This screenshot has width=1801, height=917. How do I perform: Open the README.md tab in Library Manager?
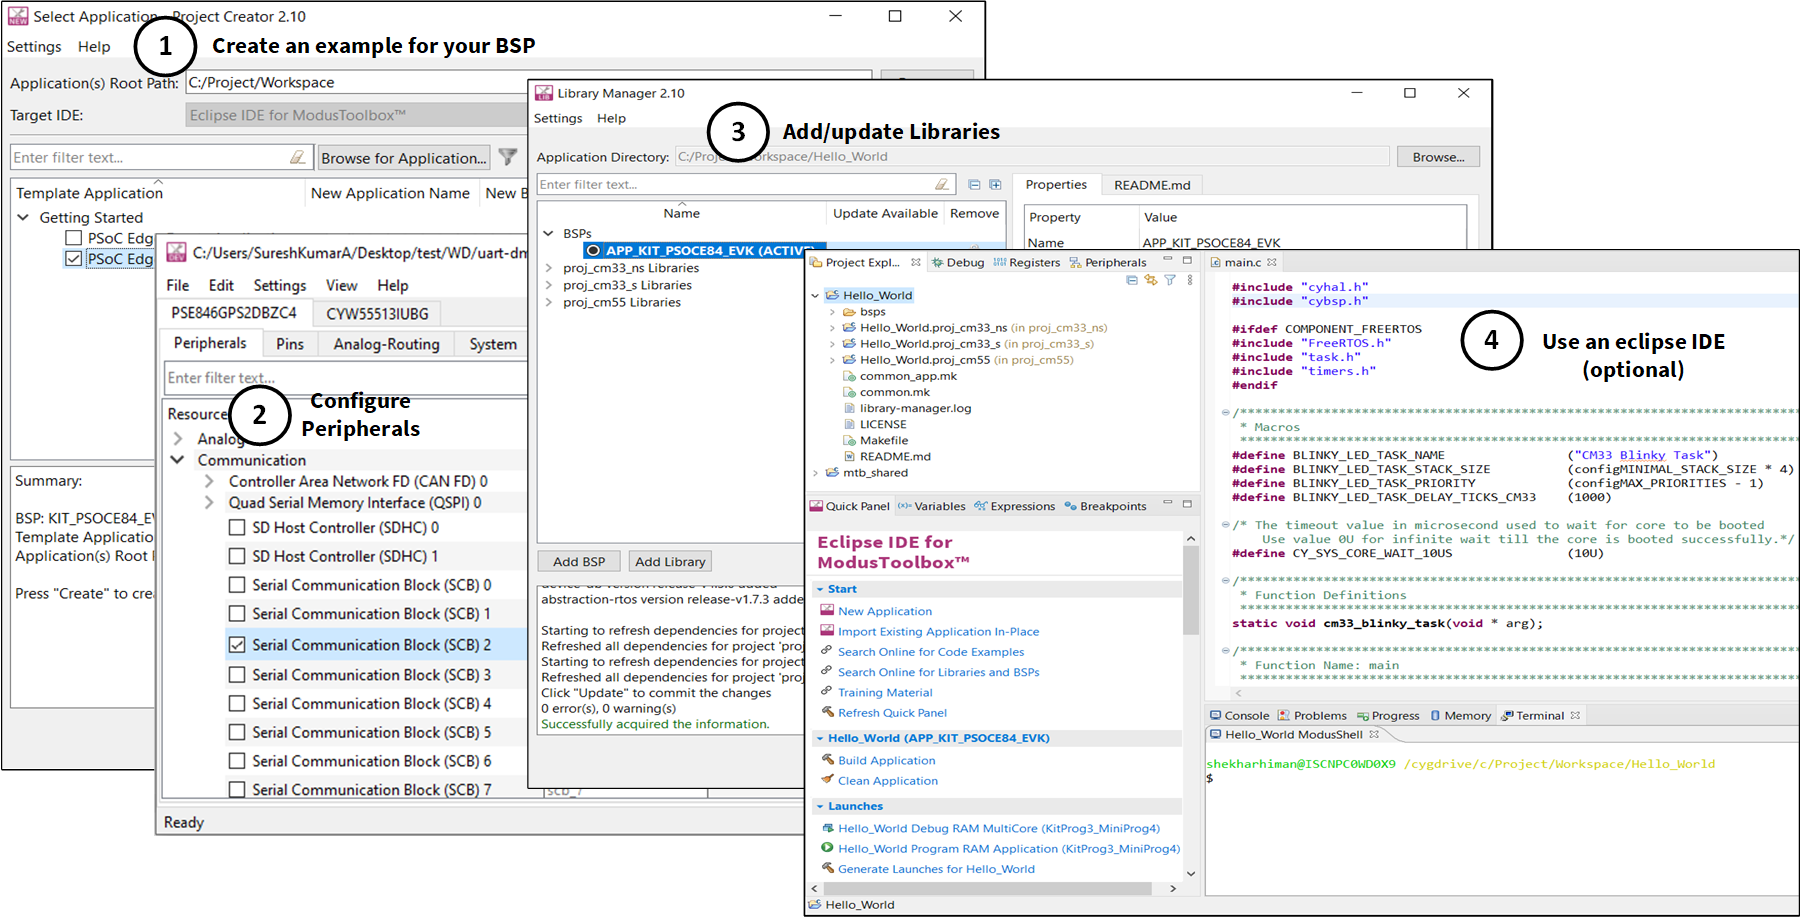tap(1152, 185)
